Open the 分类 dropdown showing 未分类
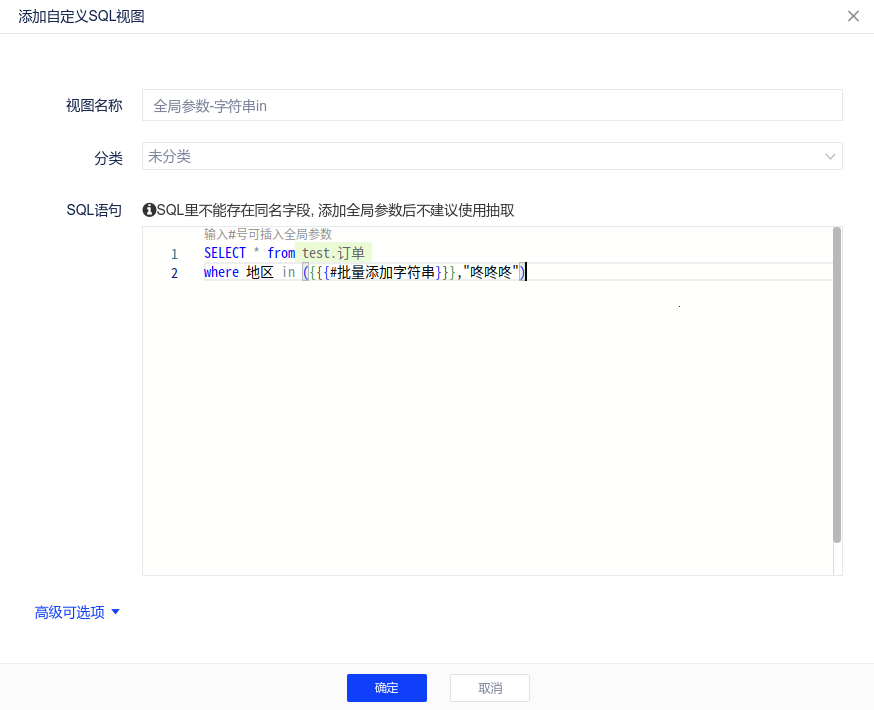874x710 pixels. click(480, 156)
